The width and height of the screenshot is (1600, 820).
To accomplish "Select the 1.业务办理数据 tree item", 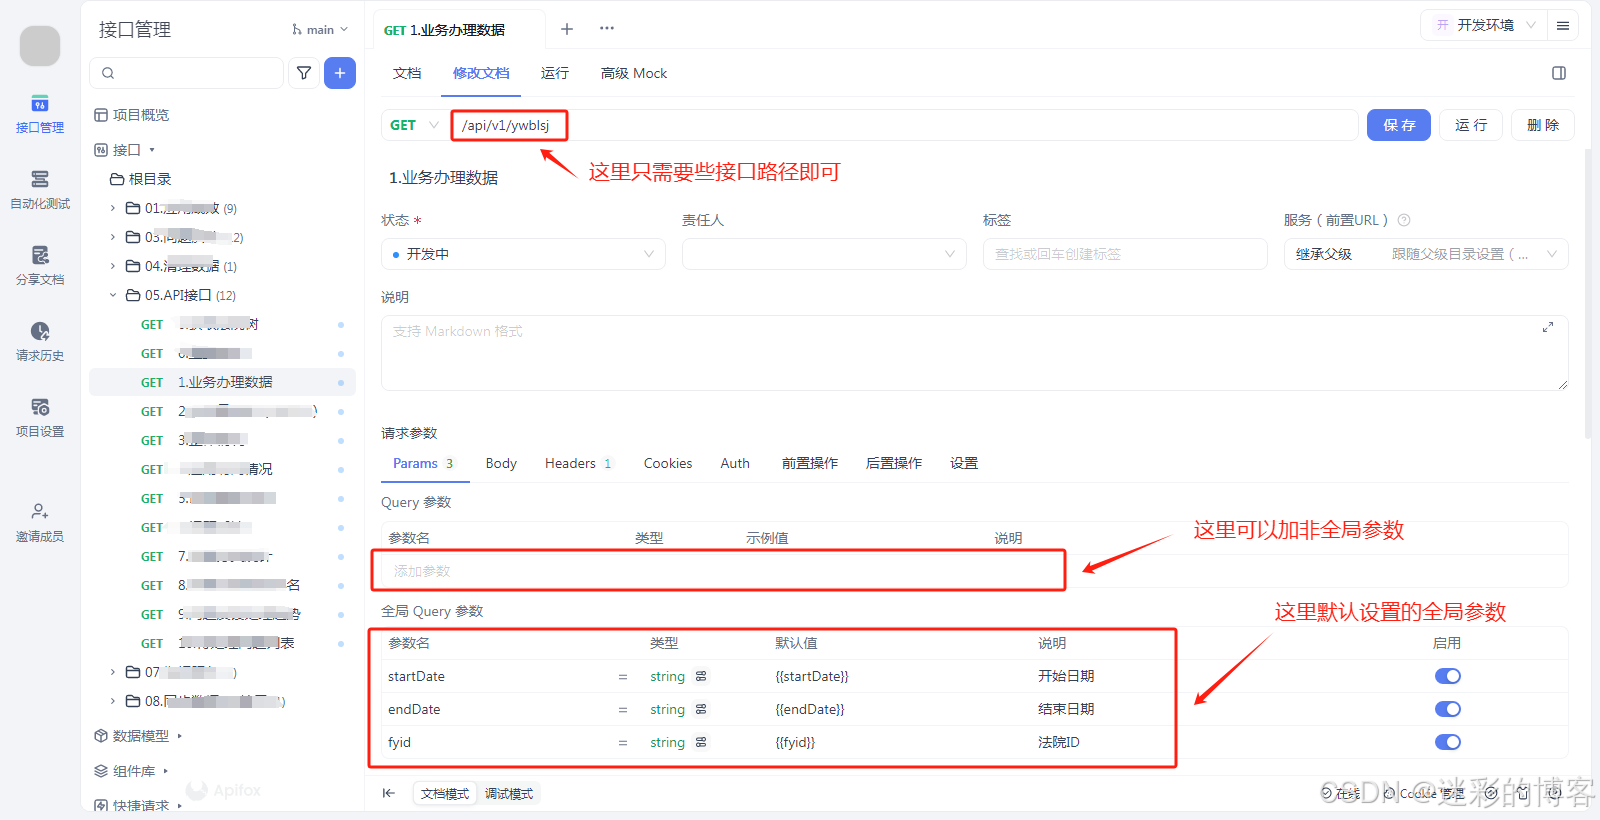I will (x=222, y=382).
